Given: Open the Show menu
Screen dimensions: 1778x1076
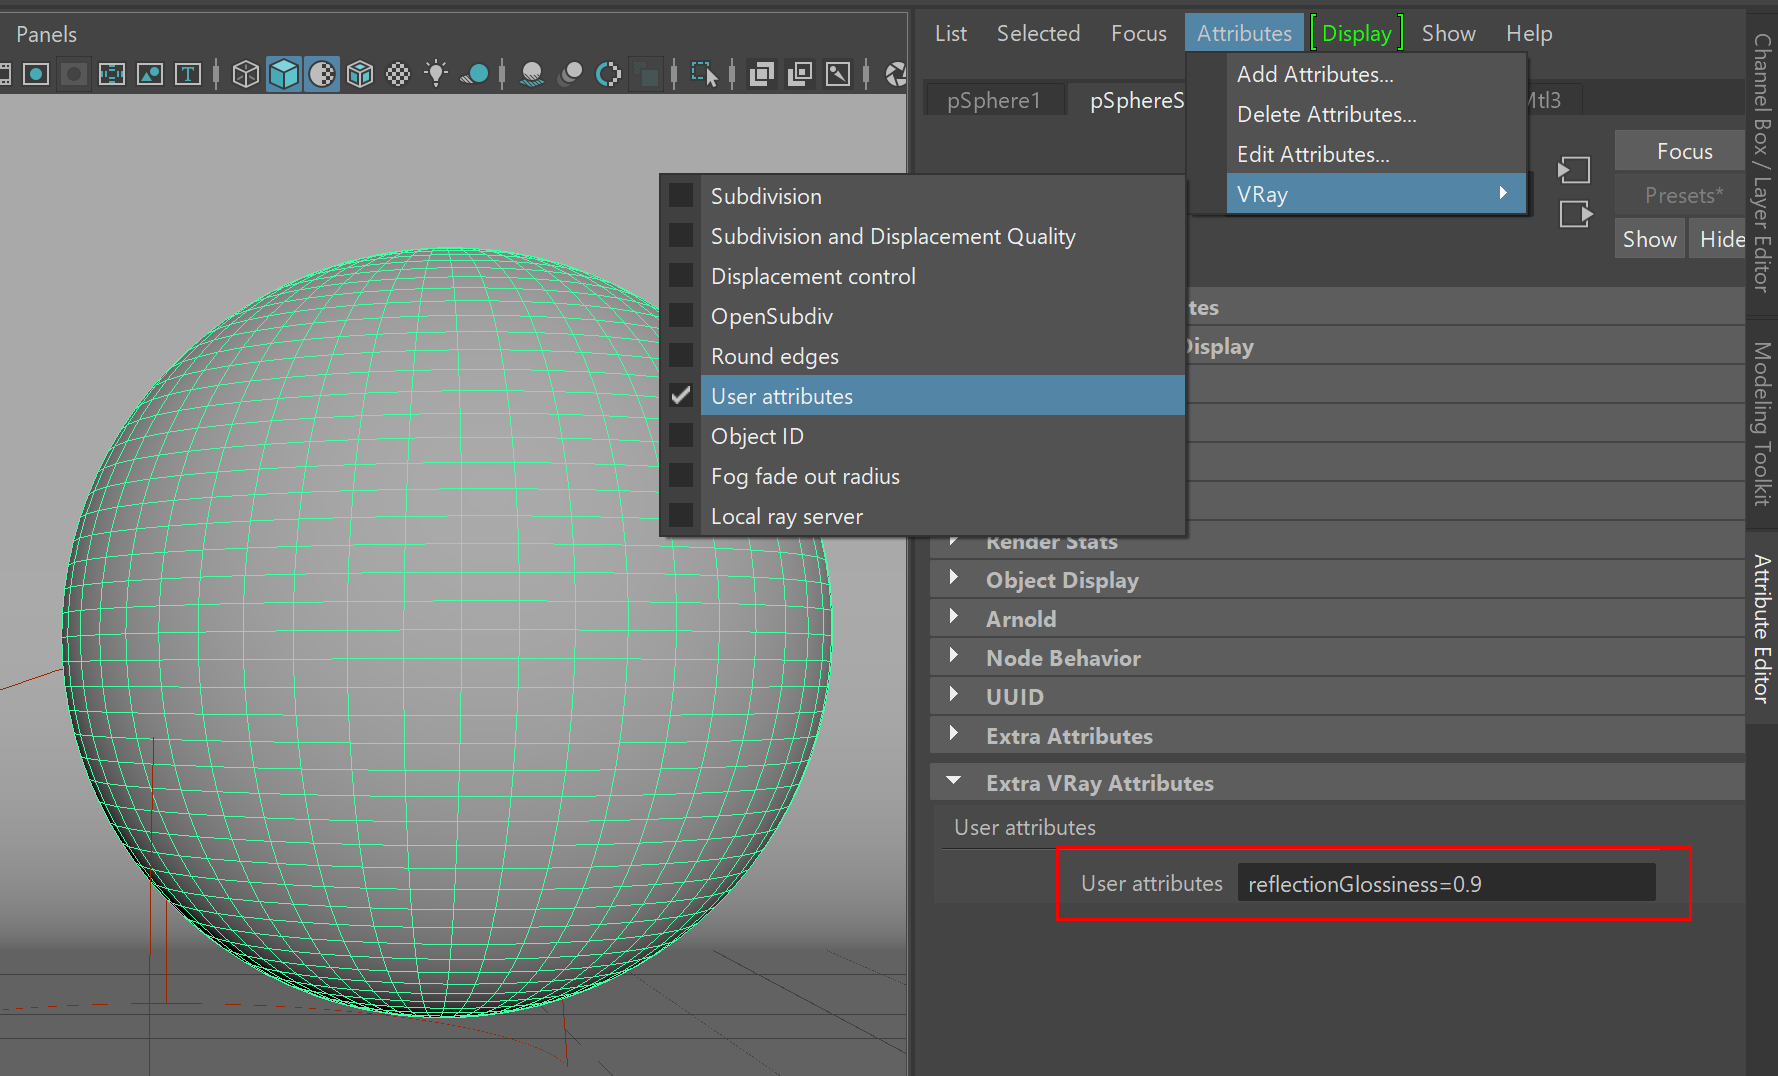Looking at the screenshot, I should [x=1448, y=33].
